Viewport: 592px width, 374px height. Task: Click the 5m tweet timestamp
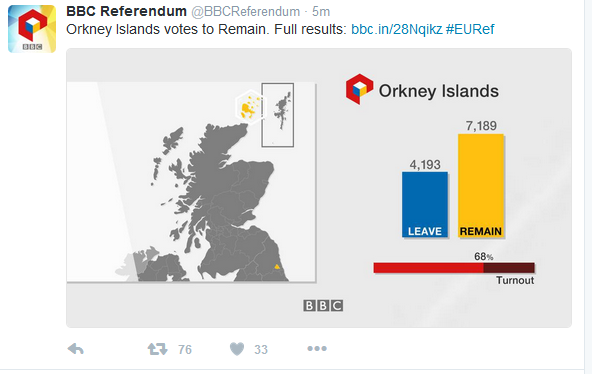coord(321,12)
